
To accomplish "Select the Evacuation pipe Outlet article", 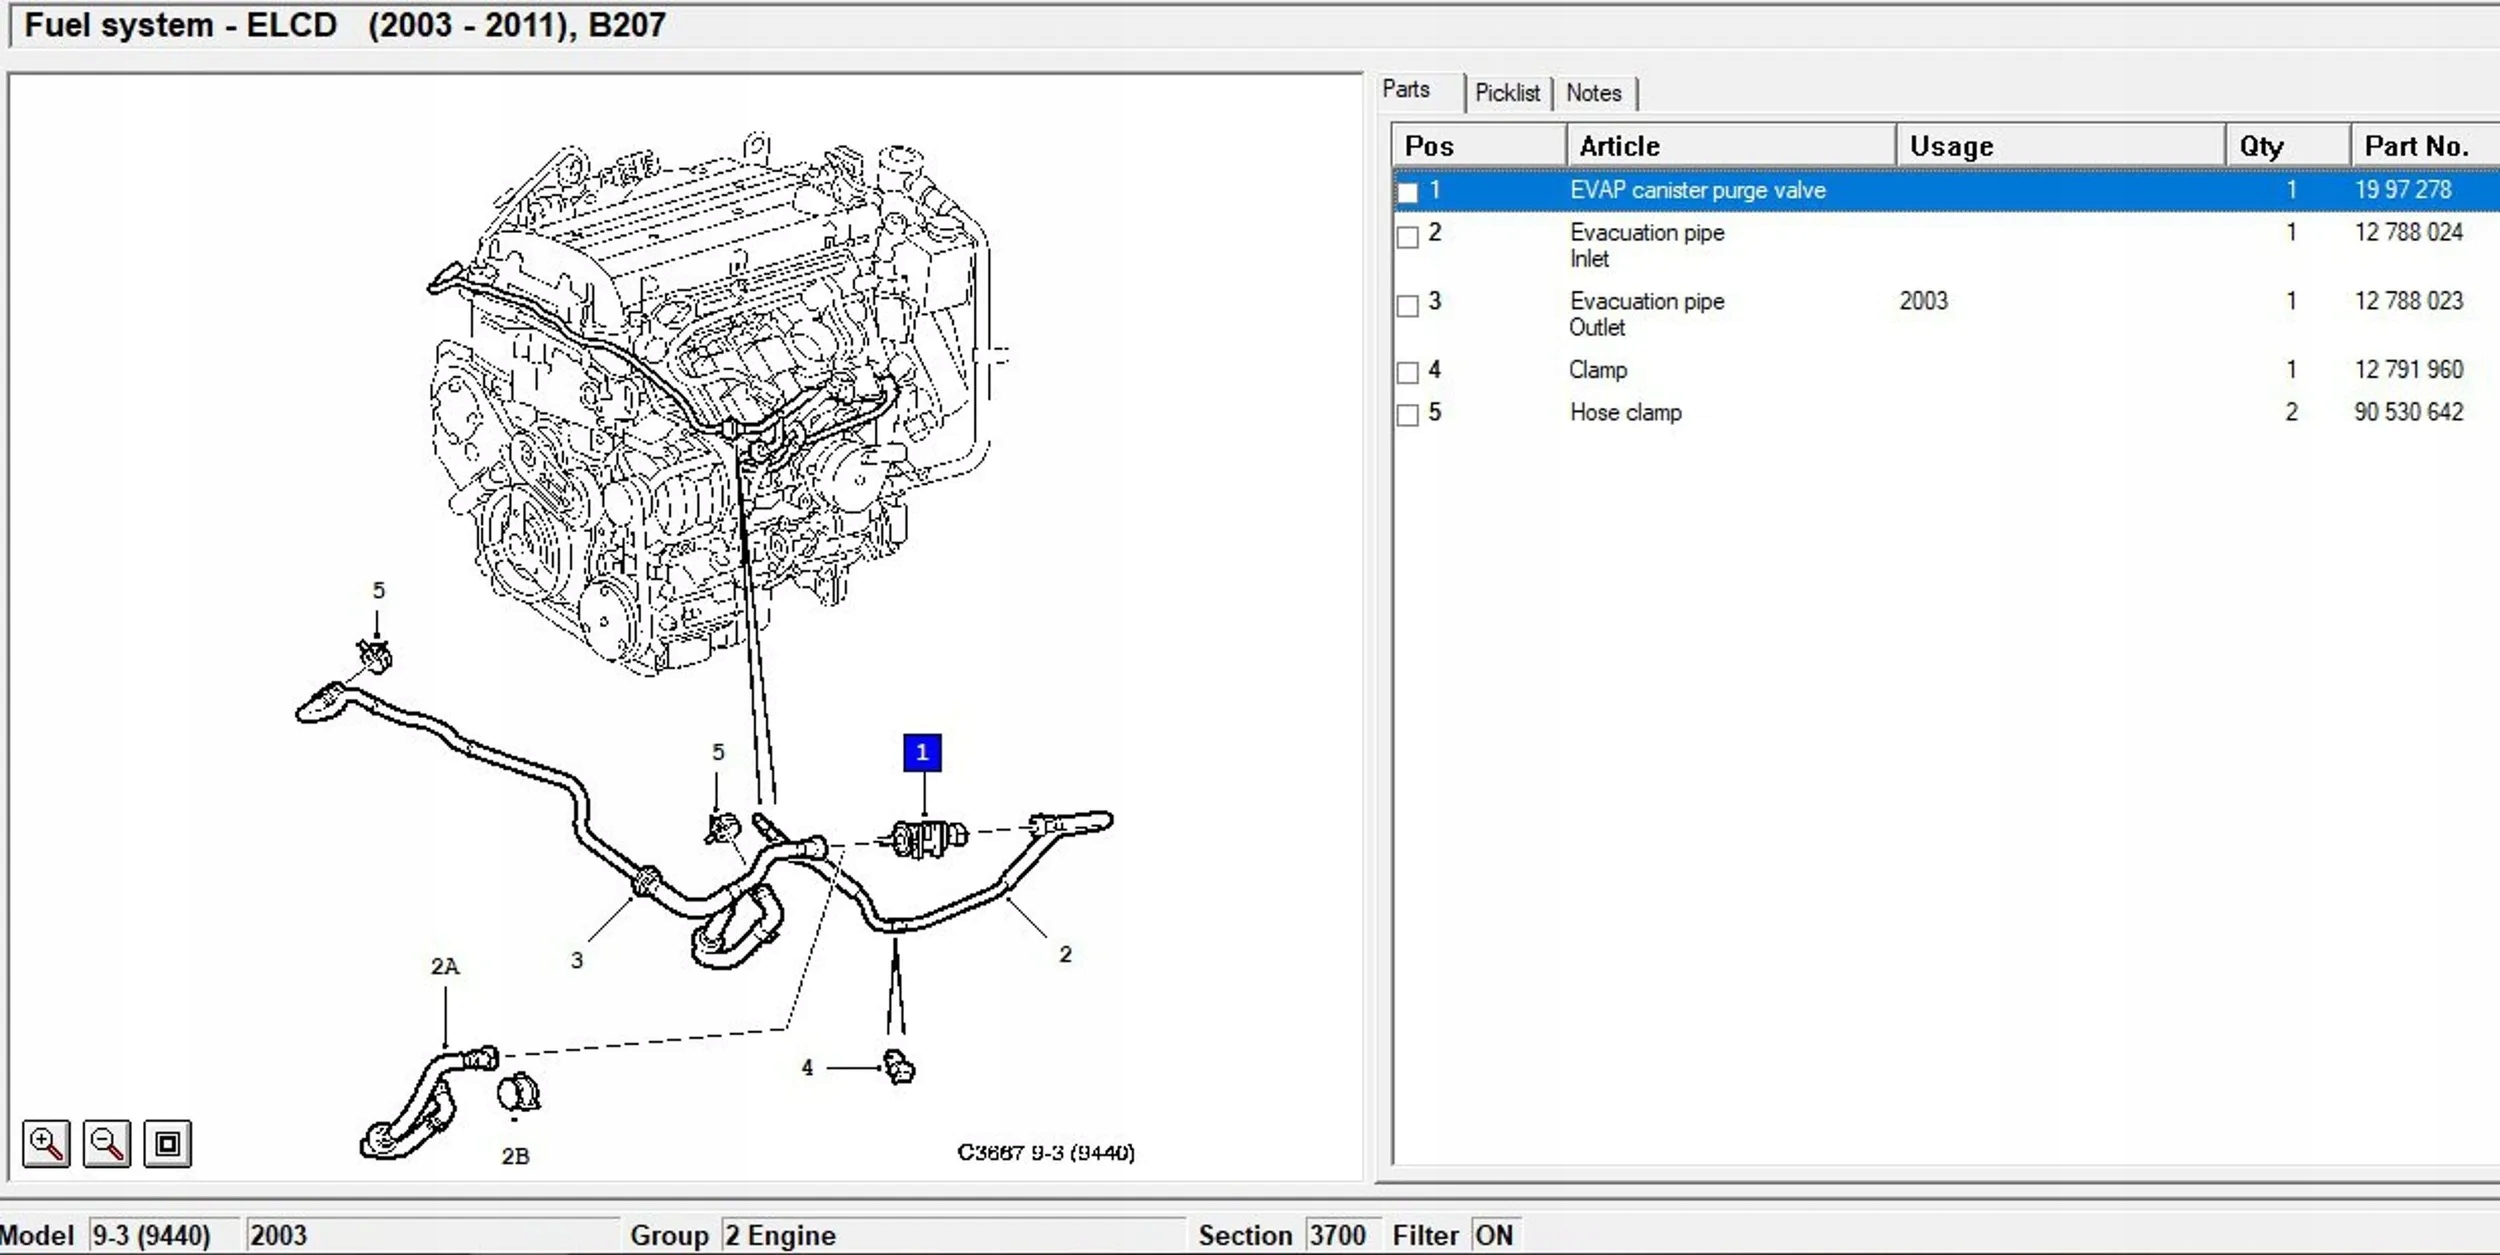I will (1647, 314).
